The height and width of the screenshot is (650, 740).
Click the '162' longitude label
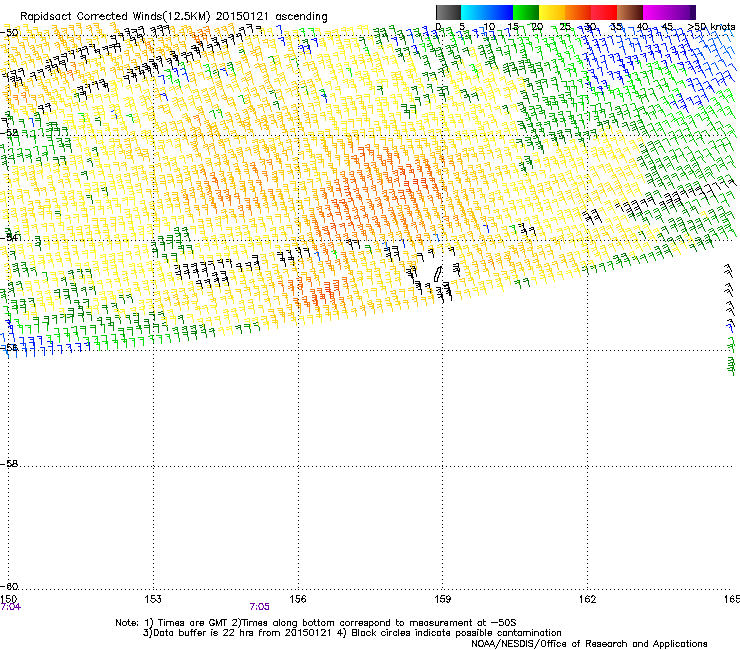588,599
